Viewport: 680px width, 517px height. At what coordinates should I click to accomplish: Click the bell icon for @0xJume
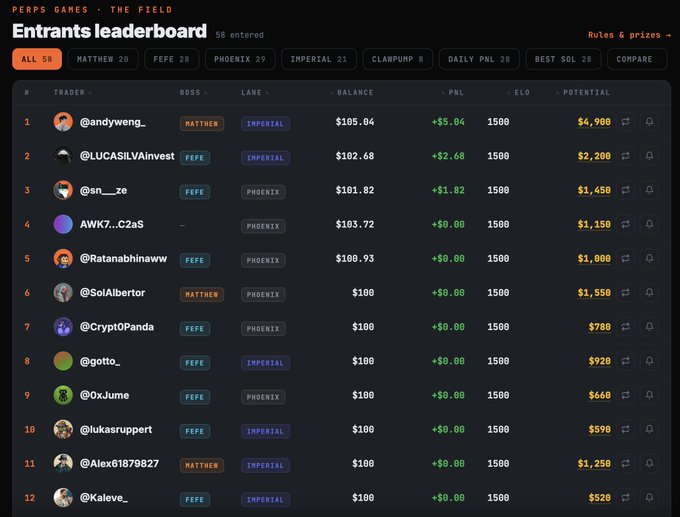(x=649, y=395)
